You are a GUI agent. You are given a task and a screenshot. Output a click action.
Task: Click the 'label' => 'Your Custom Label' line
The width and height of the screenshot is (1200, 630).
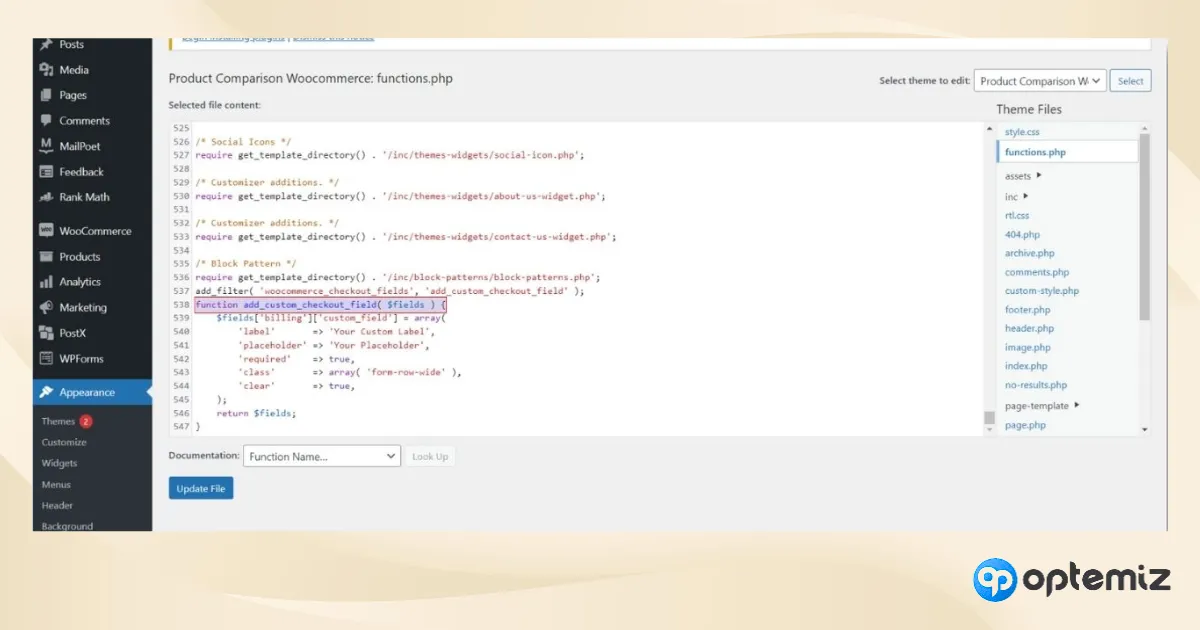point(336,331)
